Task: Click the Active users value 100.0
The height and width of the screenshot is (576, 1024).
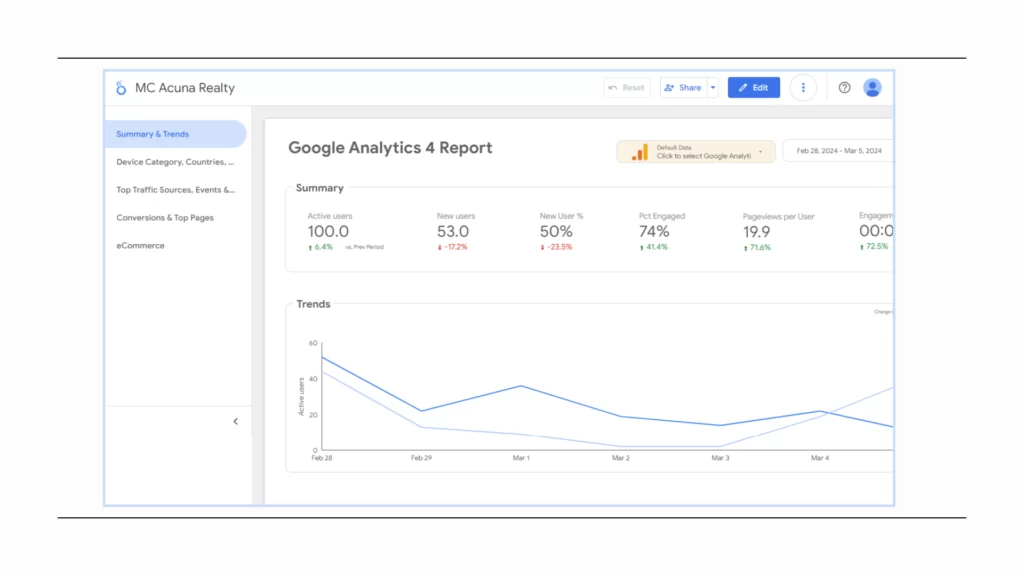Action: click(328, 231)
